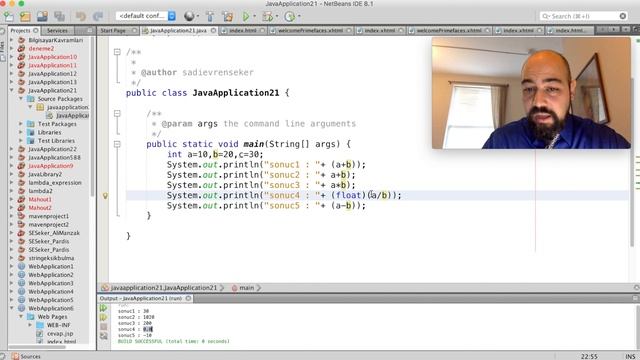Select the deneme2 project

(41, 49)
